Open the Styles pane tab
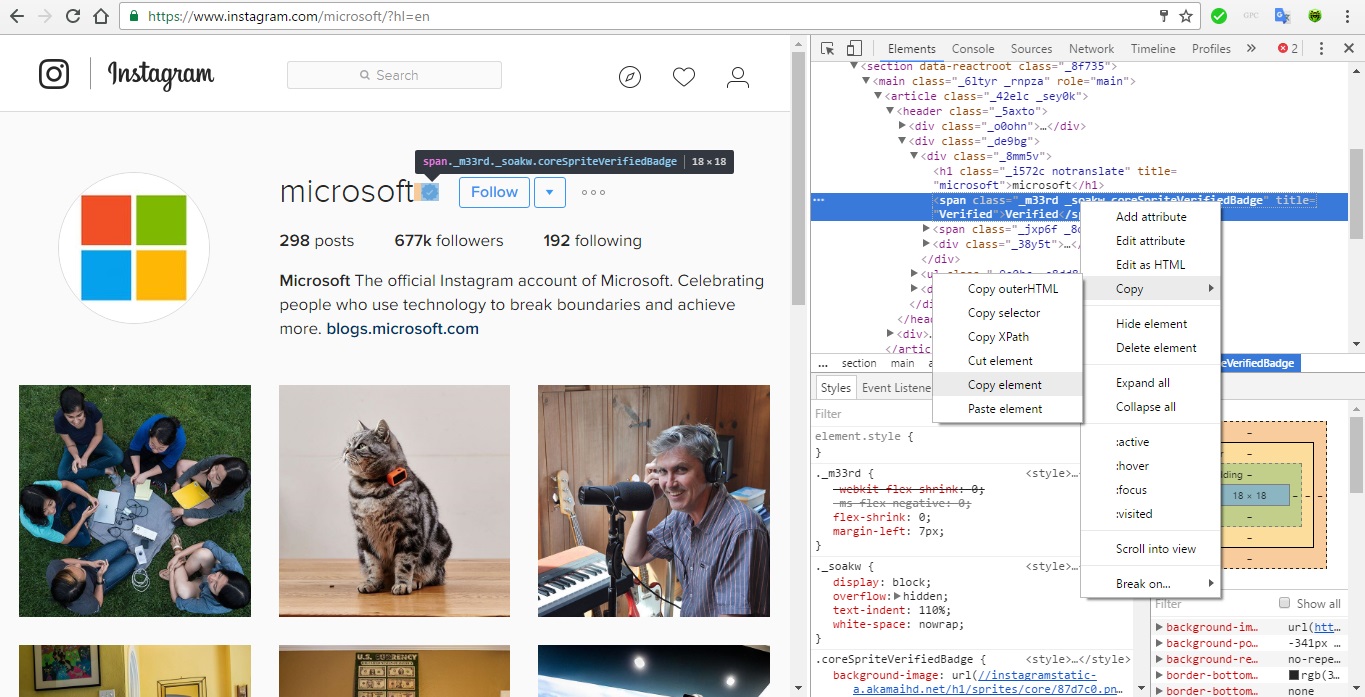 (x=835, y=388)
